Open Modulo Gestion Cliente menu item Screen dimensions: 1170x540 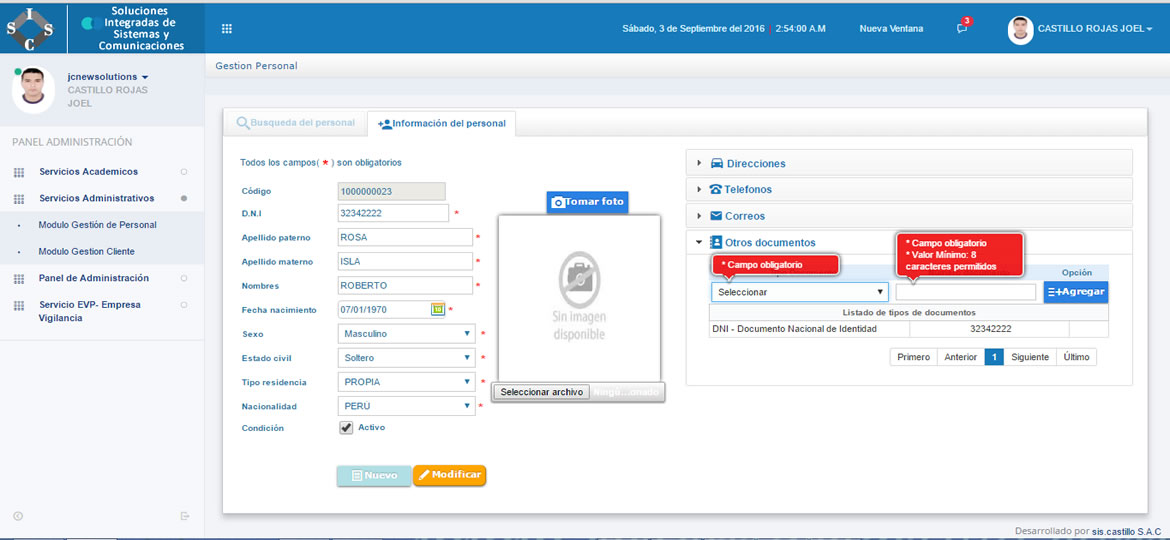point(86,252)
